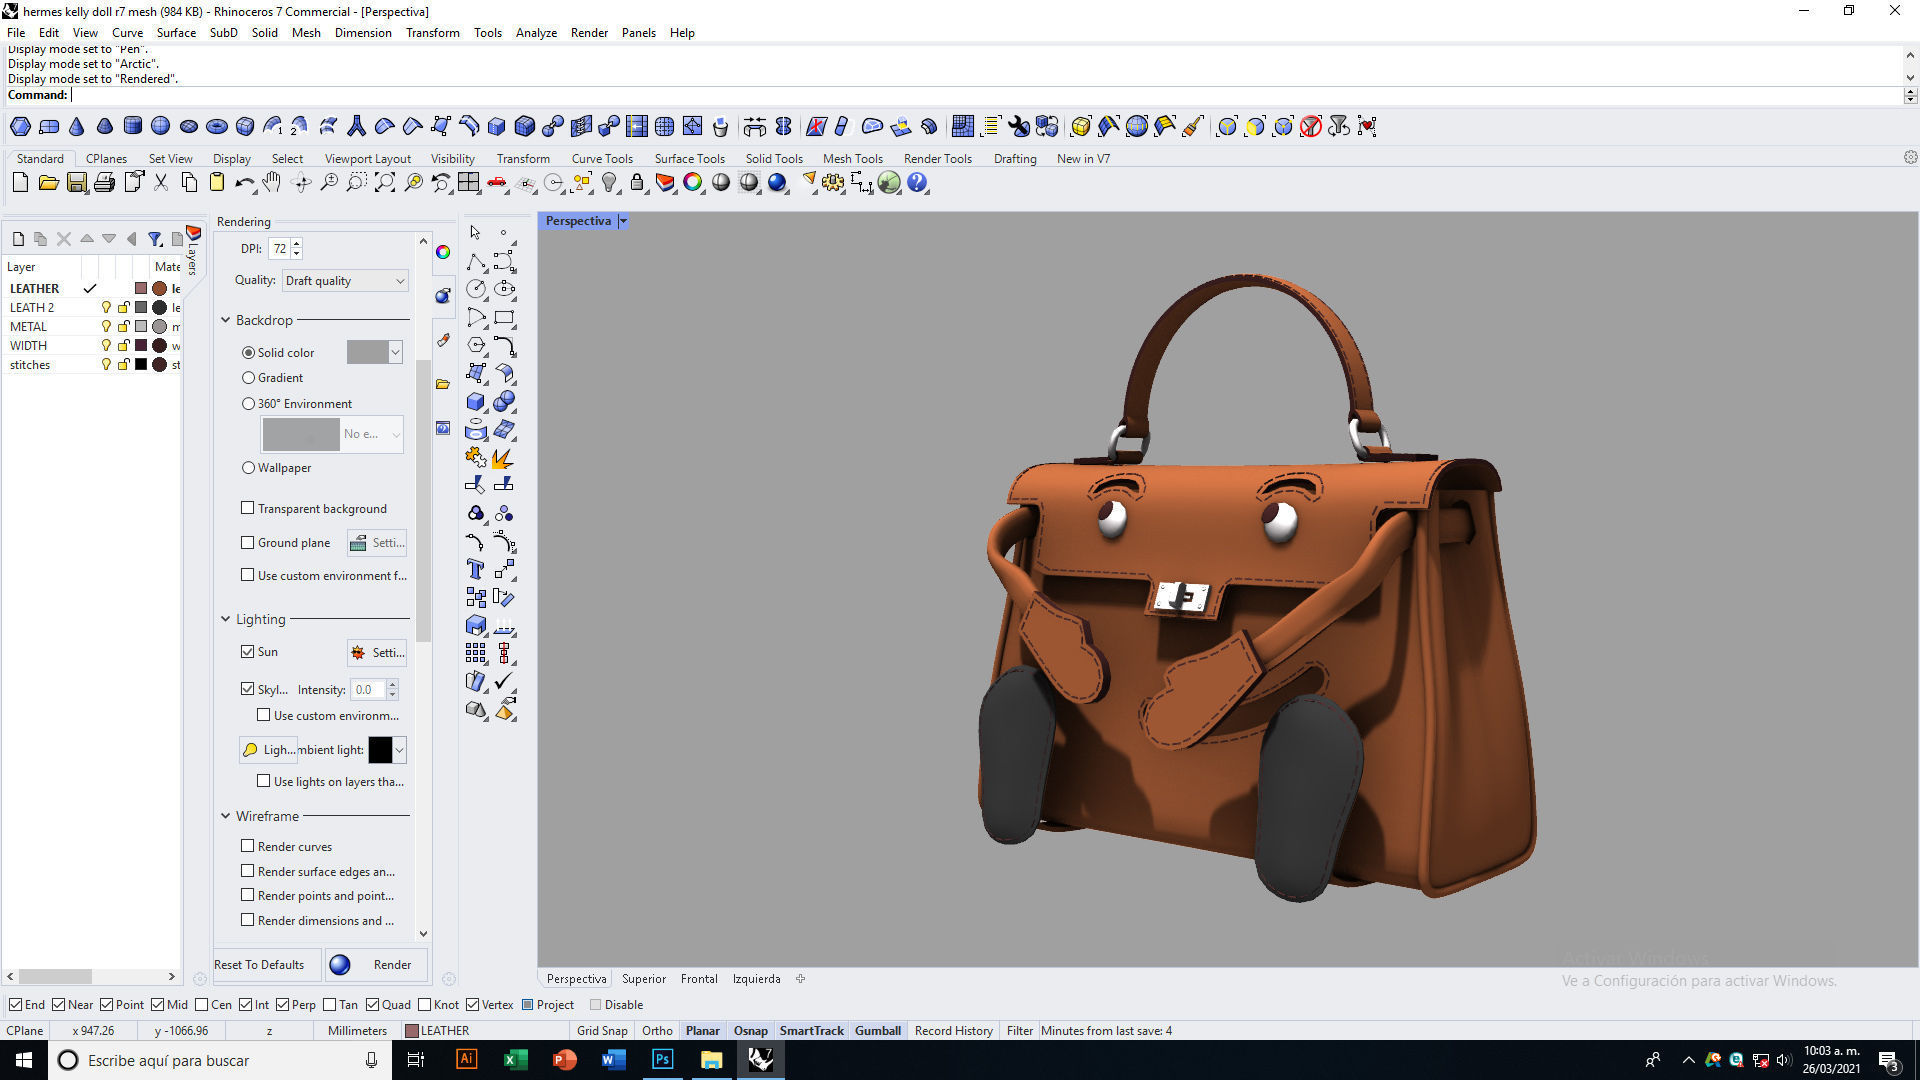Screen dimensions: 1920x1080
Task: Open the ambient light color dropdown arrow
Action: [400, 750]
